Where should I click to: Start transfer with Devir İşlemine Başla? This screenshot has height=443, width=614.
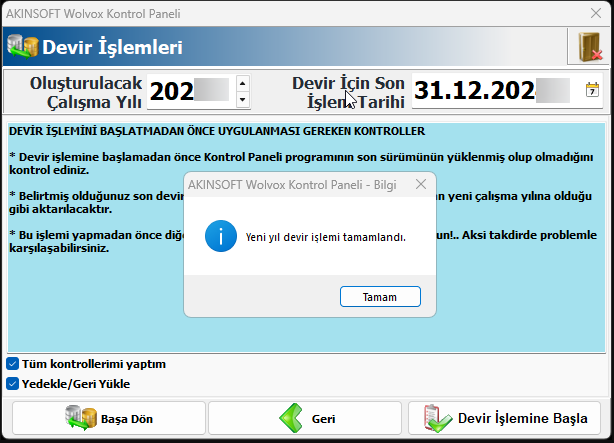504,418
